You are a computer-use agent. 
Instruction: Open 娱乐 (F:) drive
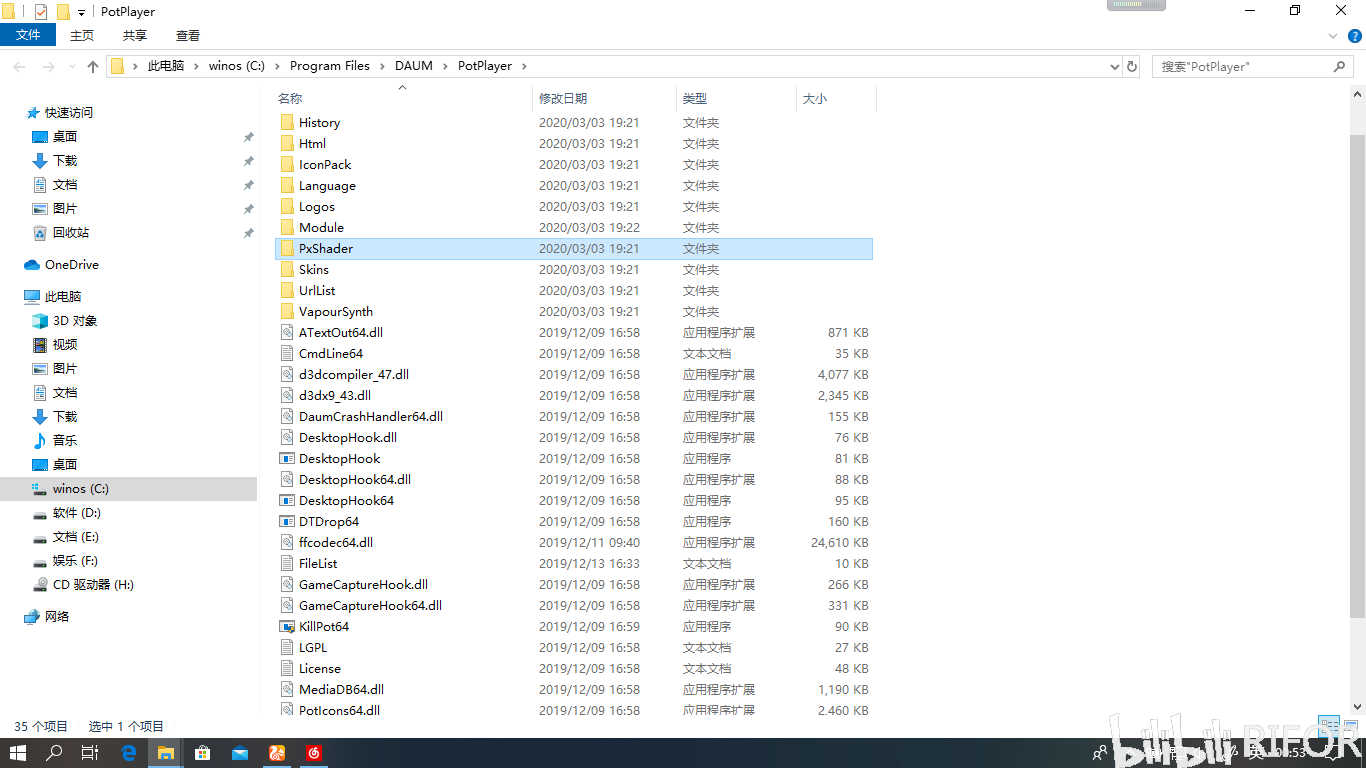[65, 561]
